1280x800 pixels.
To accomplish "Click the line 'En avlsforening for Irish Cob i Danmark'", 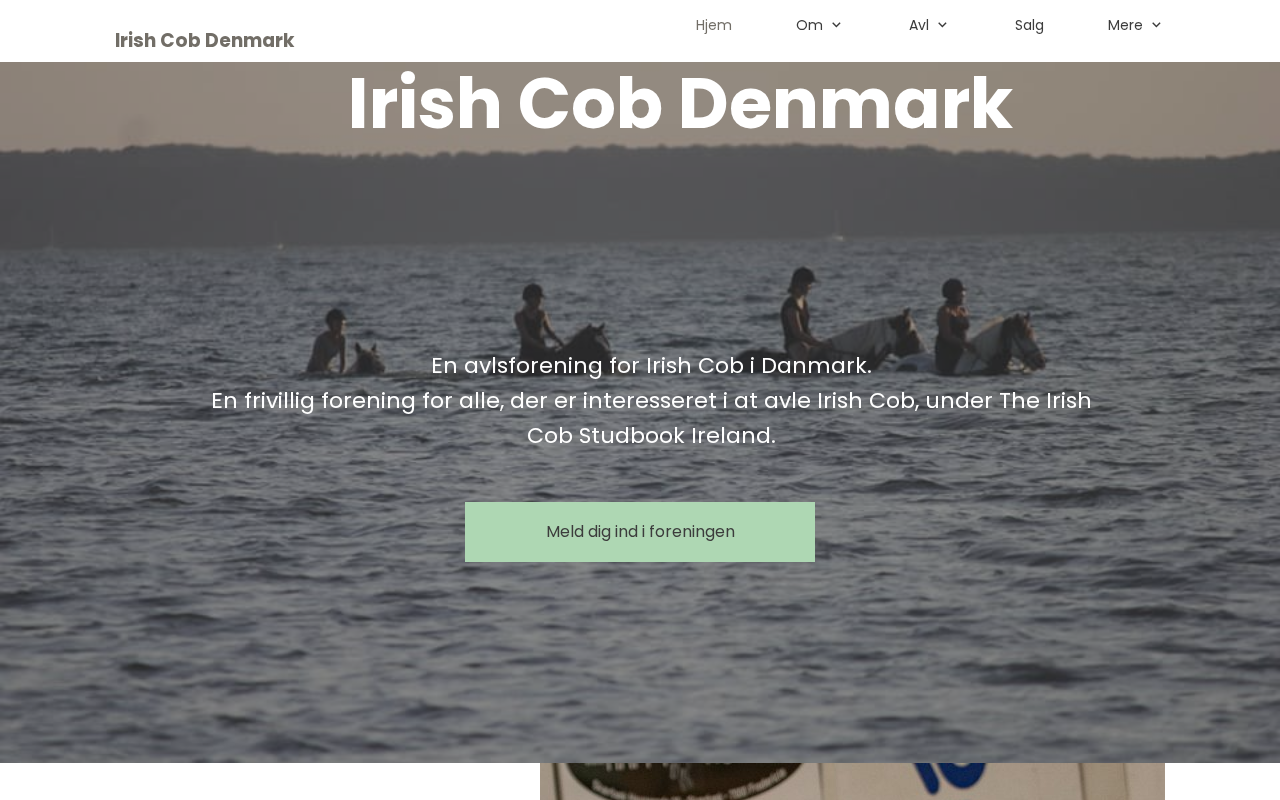I will coord(651,366).
